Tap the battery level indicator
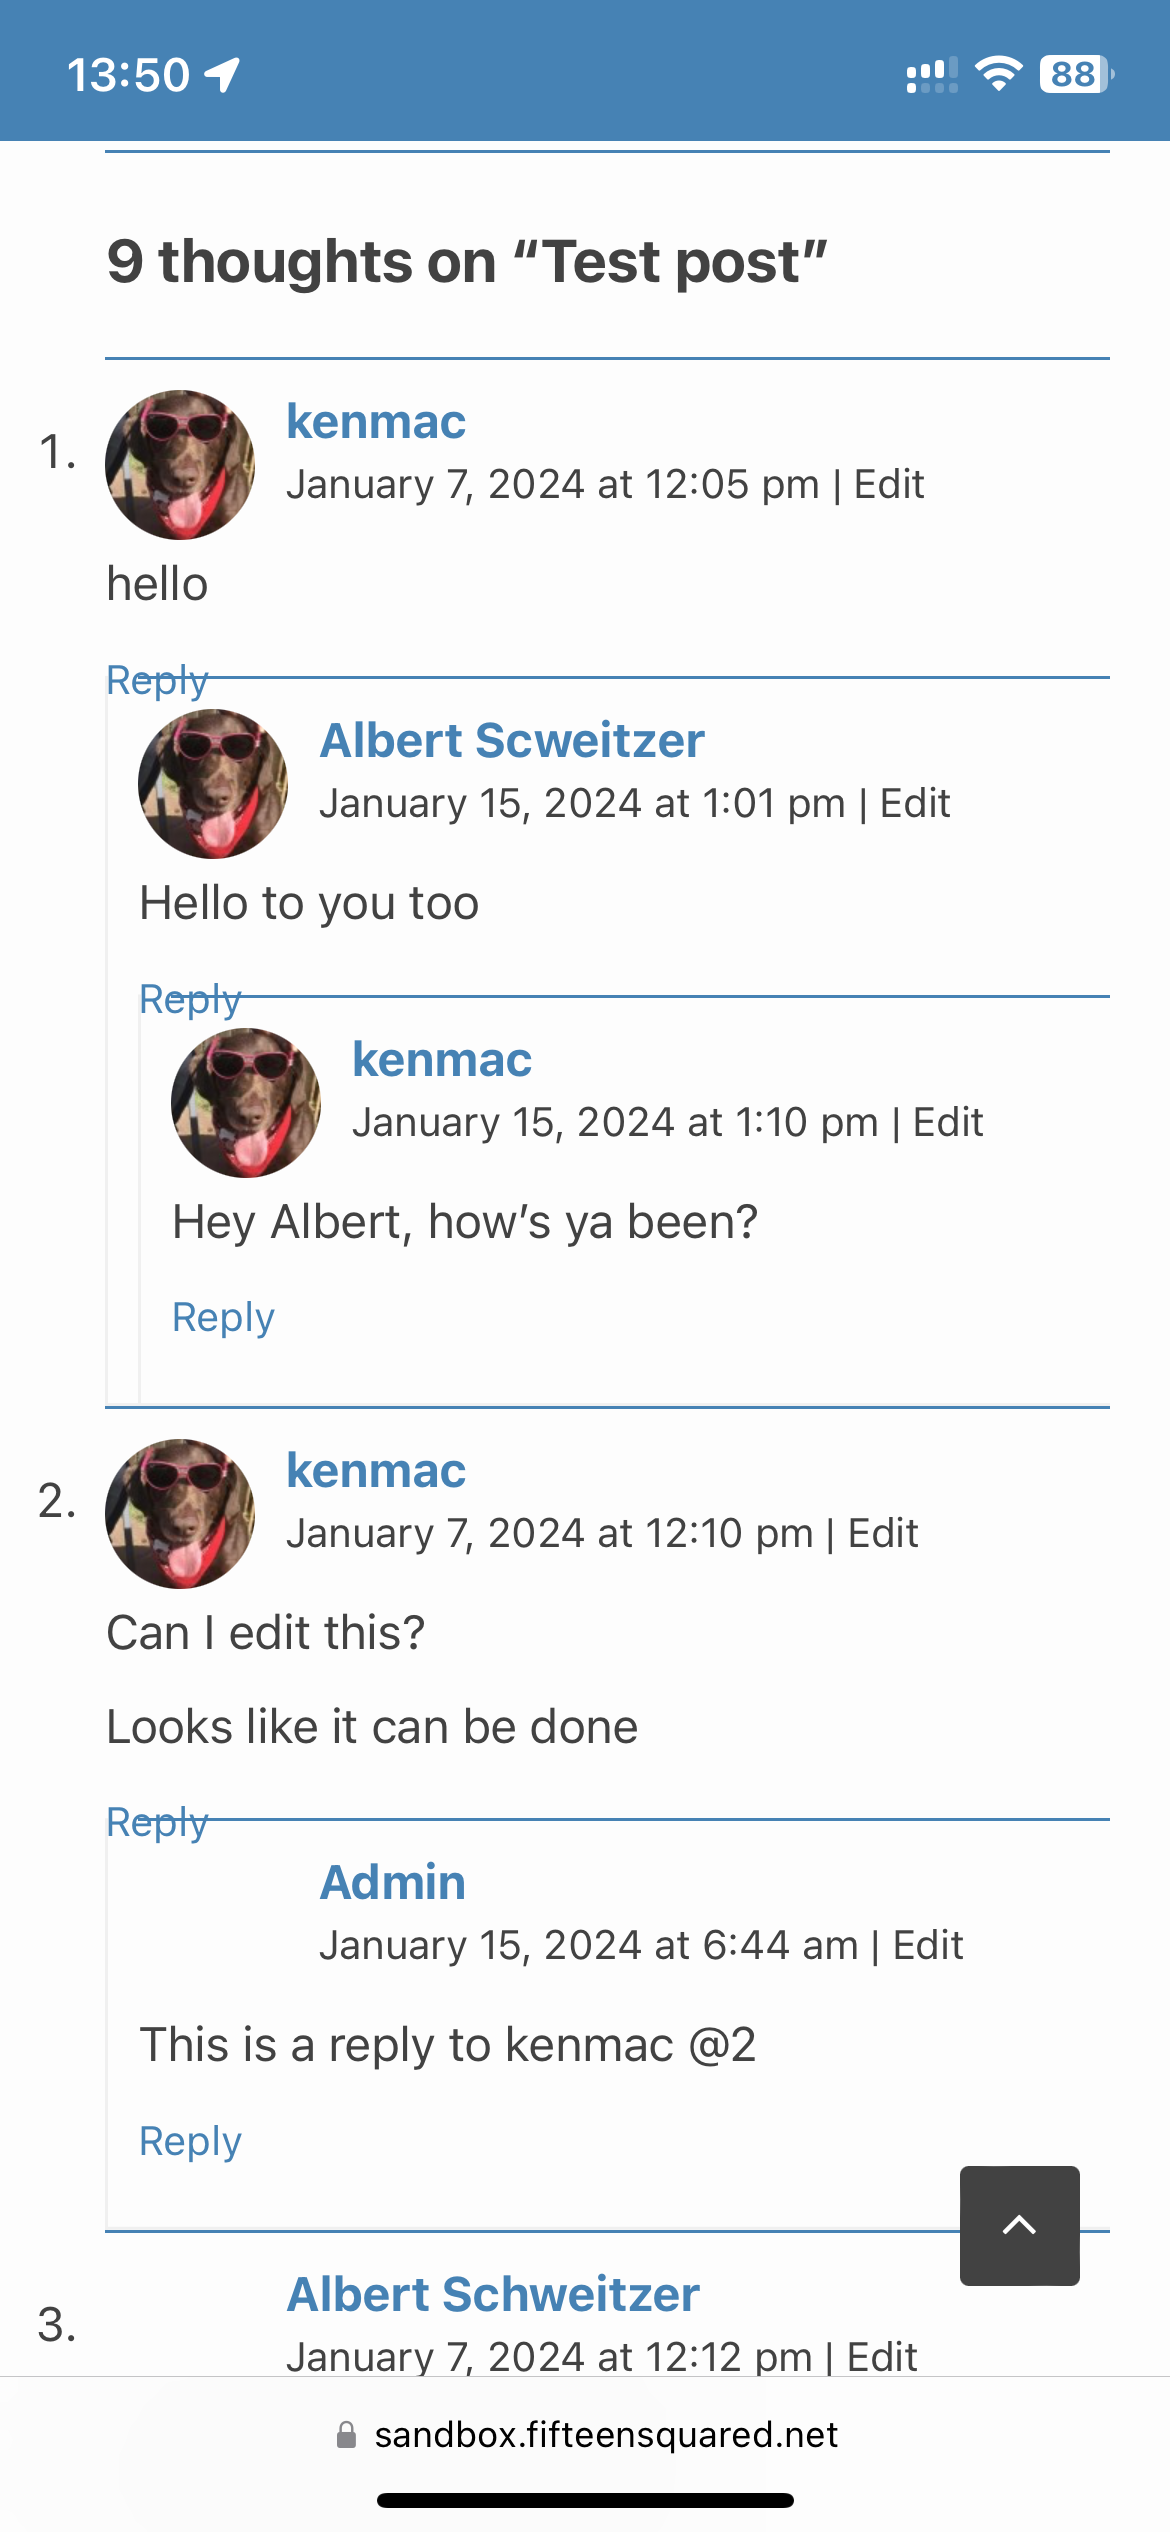The height and width of the screenshot is (2532, 1170). (x=1076, y=74)
